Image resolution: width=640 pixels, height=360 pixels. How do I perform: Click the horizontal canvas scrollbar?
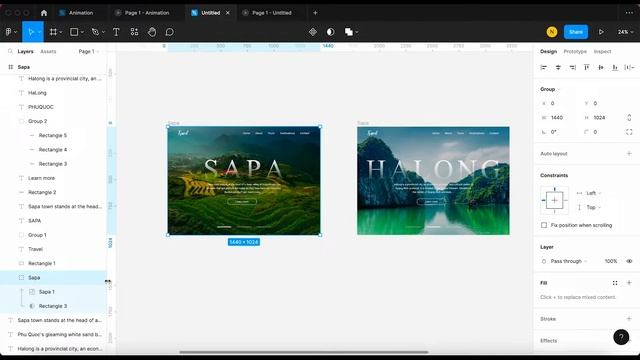point(304,352)
